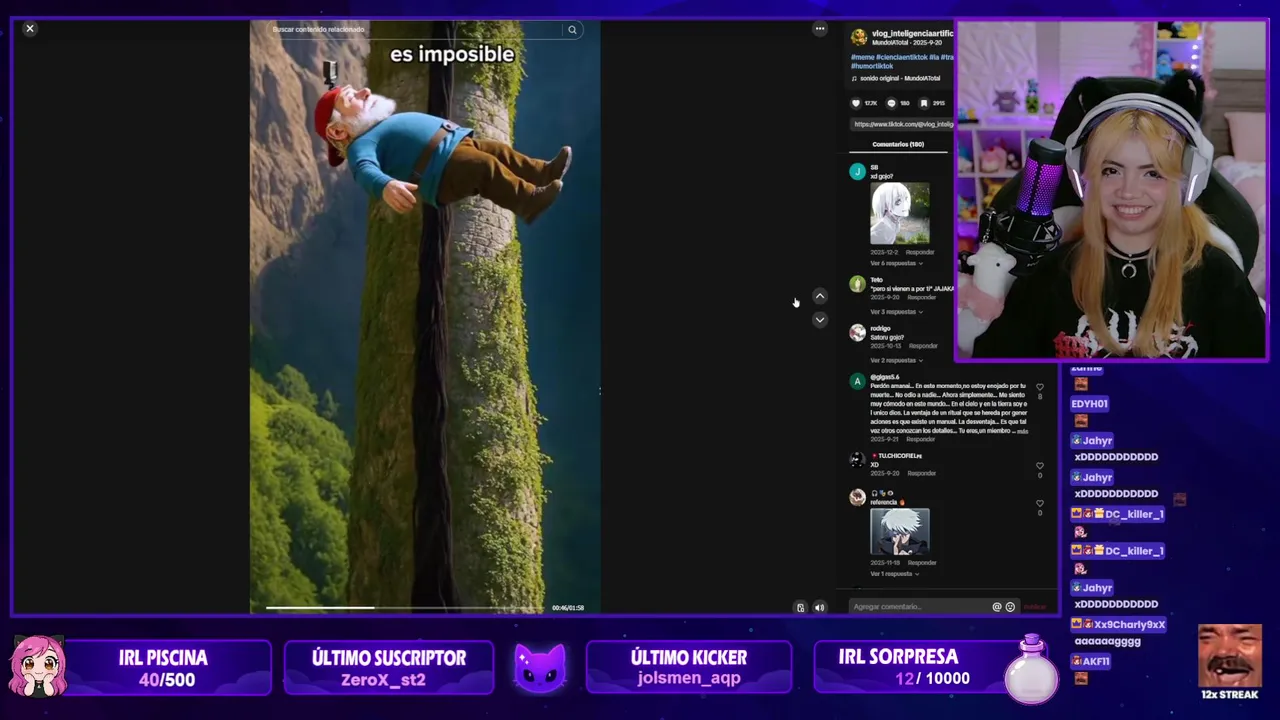Reply to rodrigo's 'Satoru gojo?' comment
Viewport: 1280px width, 720px height.
coord(923,346)
